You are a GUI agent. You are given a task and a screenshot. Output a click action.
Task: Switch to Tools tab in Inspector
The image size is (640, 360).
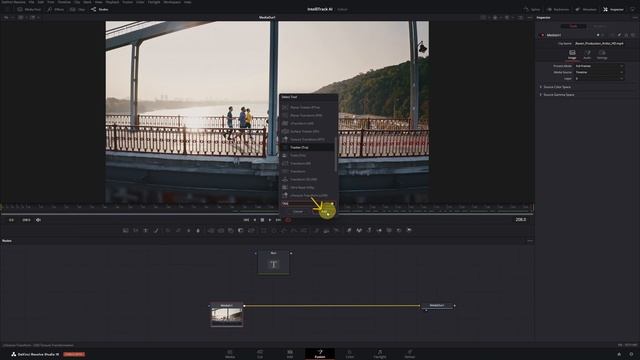[x=573, y=26]
